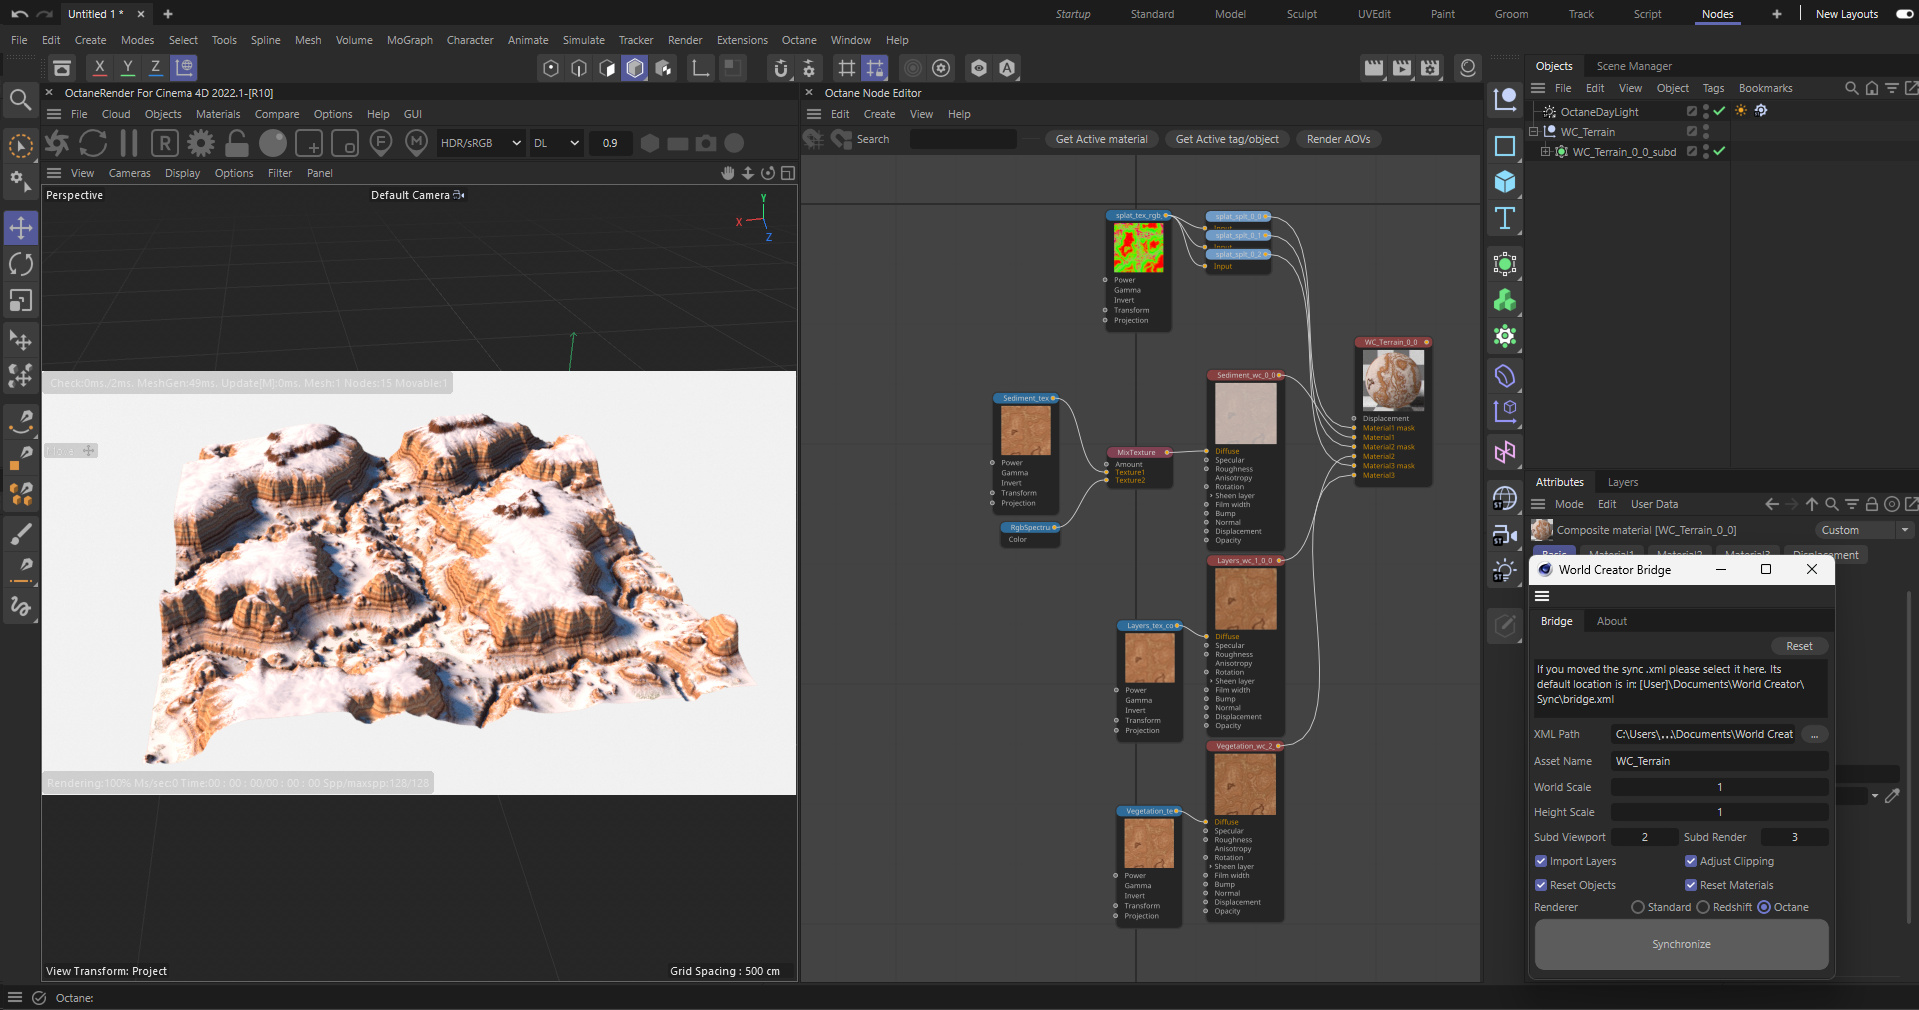This screenshot has width=1919, height=1010.
Task: Click the Get Active material button
Action: click(1101, 139)
